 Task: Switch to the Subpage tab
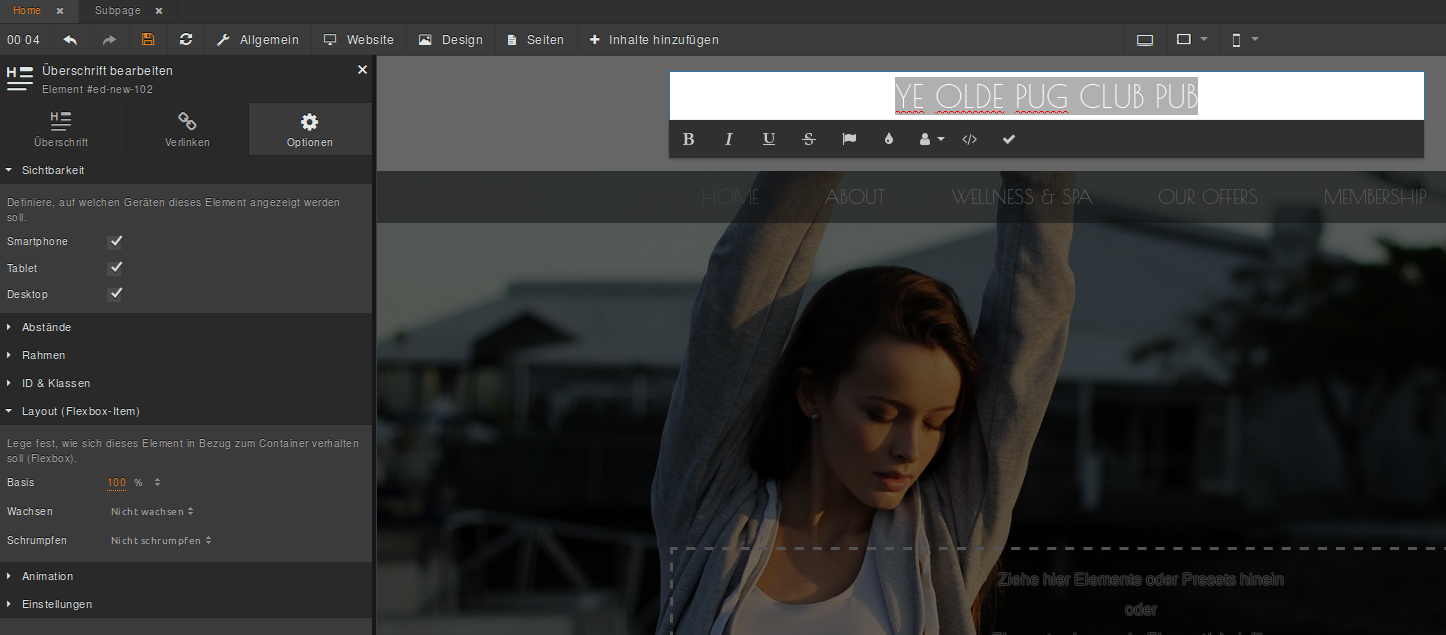pyautogui.click(x=118, y=10)
